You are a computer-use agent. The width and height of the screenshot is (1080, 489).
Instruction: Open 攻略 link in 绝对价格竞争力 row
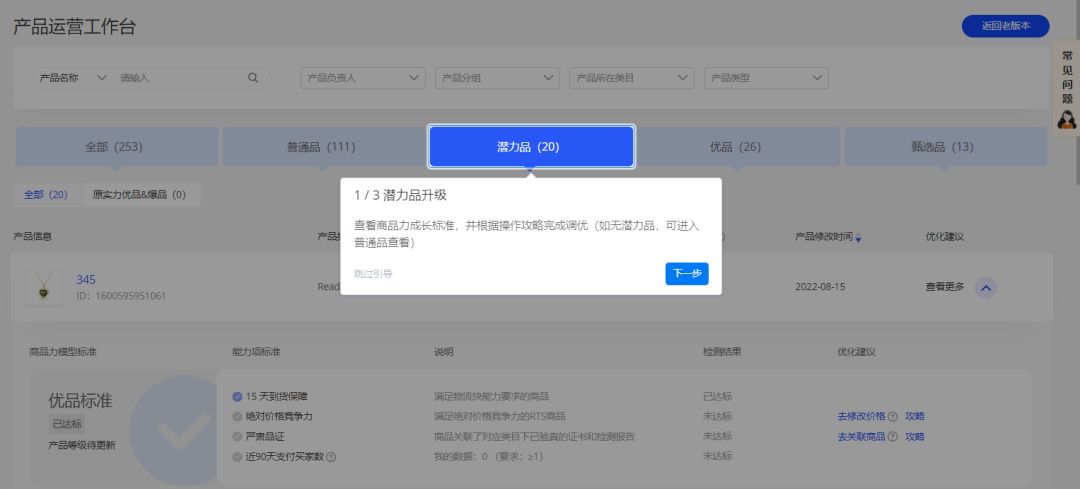[x=915, y=417]
